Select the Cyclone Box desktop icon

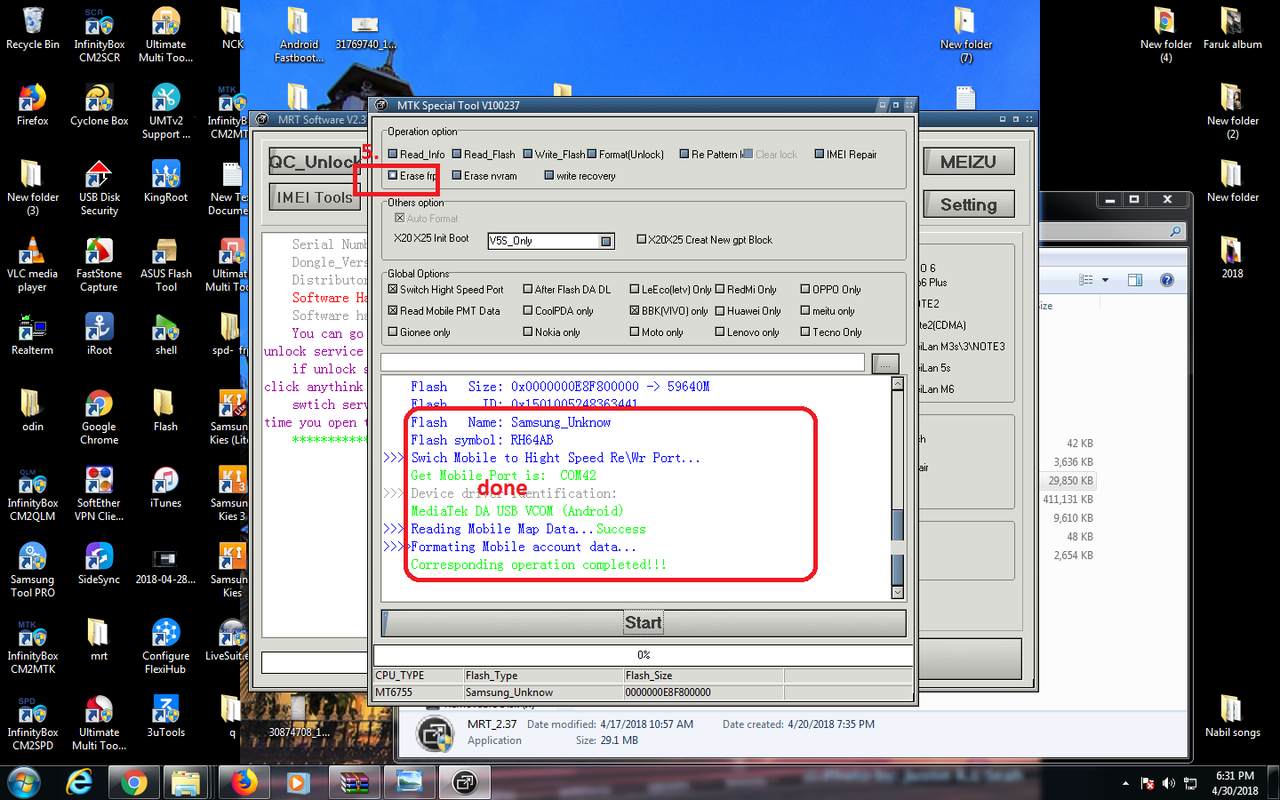point(99,105)
